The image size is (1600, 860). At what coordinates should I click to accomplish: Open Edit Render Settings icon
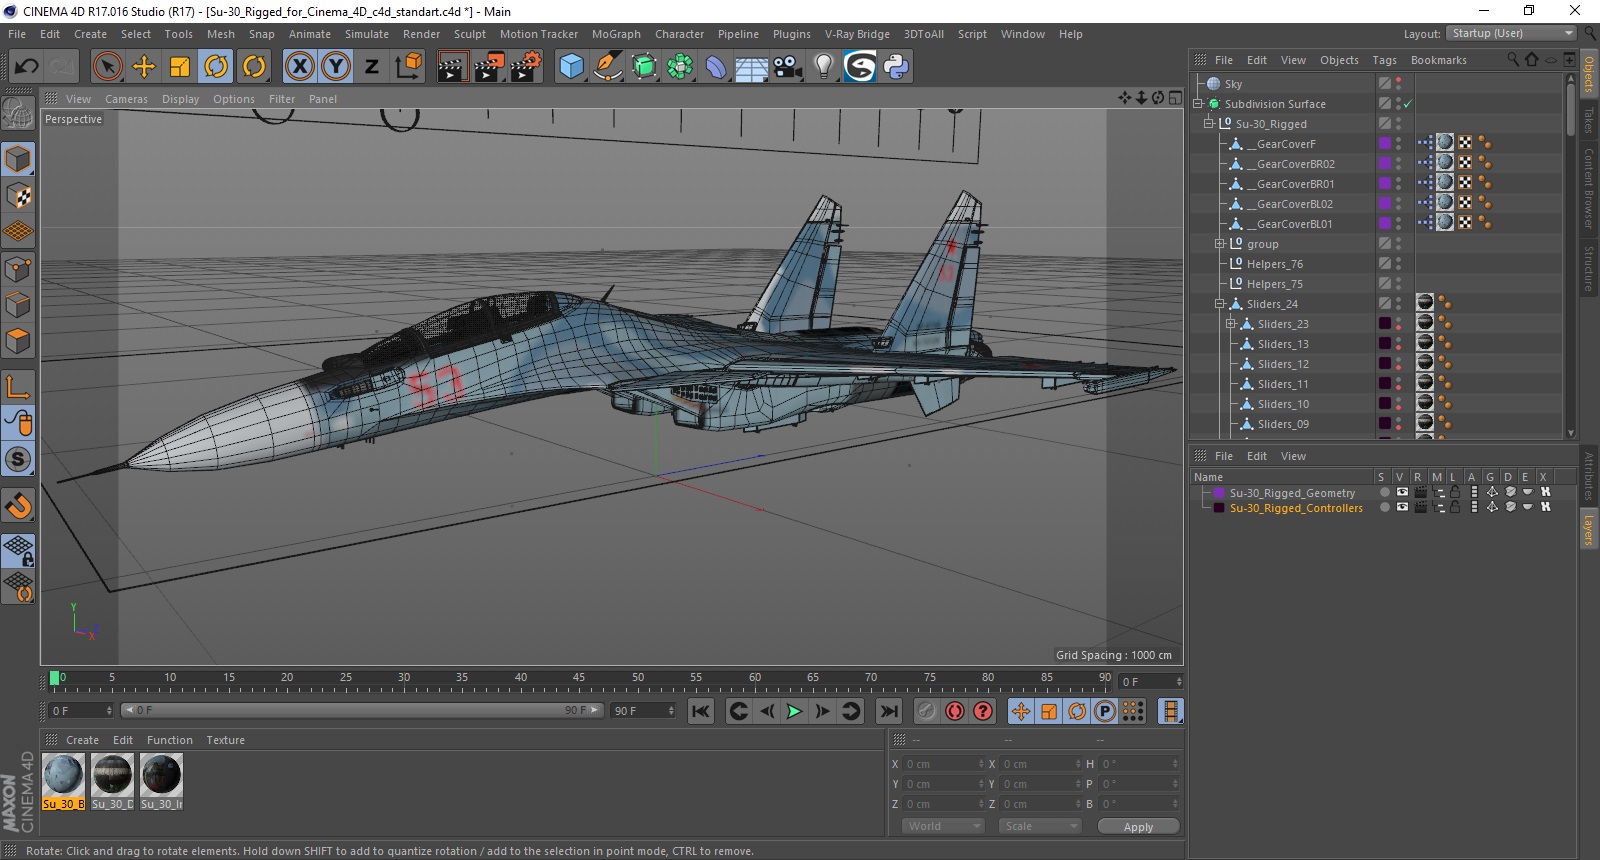coord(526,67)
